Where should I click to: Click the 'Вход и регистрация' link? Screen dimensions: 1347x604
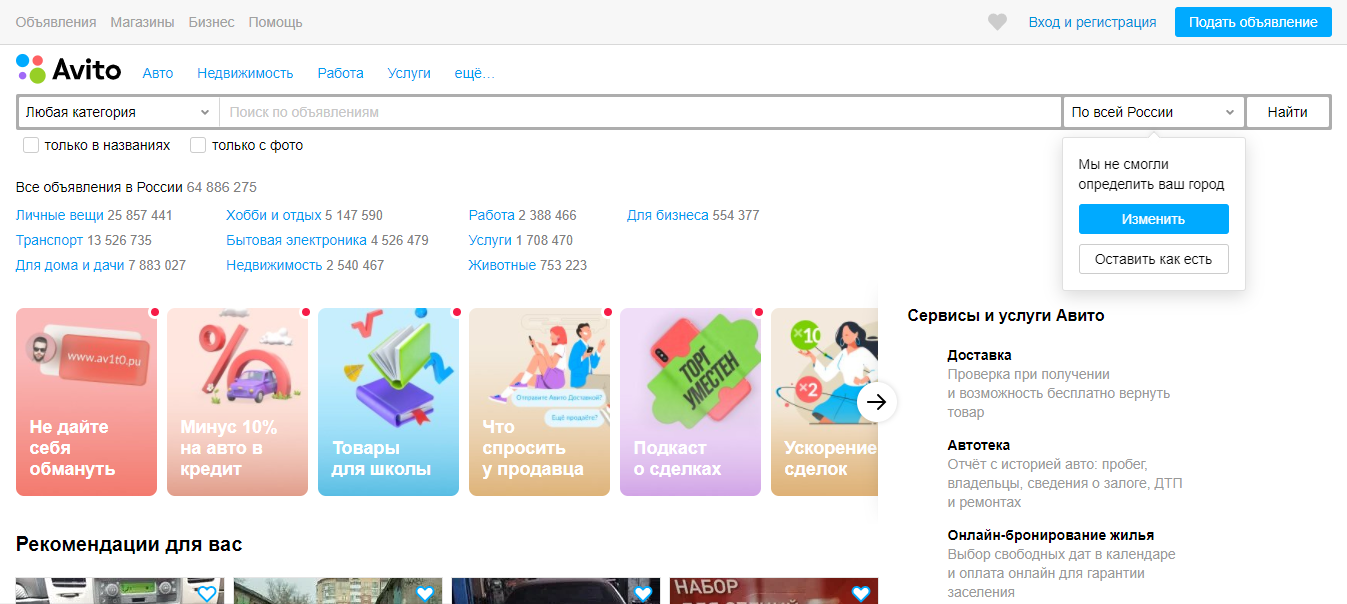click(x=1093, y=22)
